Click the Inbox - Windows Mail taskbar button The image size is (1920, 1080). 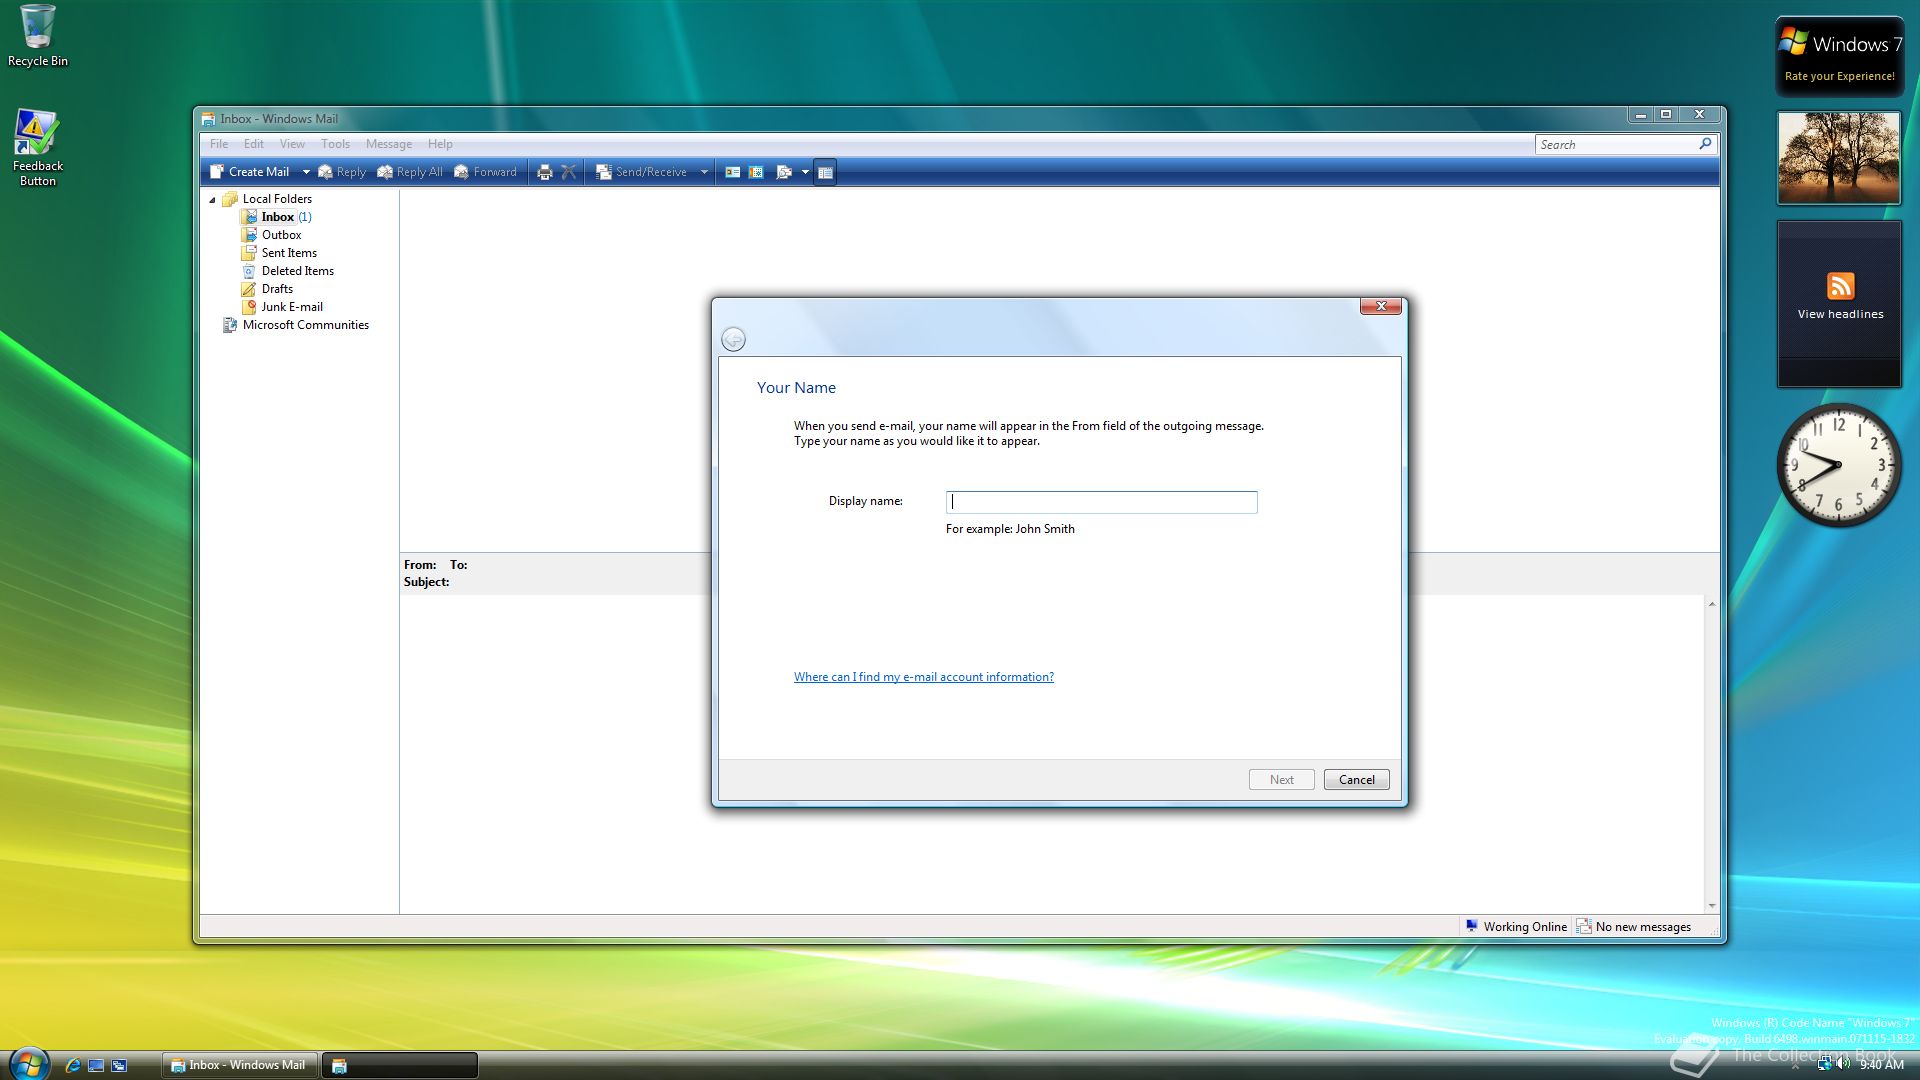240,1065
